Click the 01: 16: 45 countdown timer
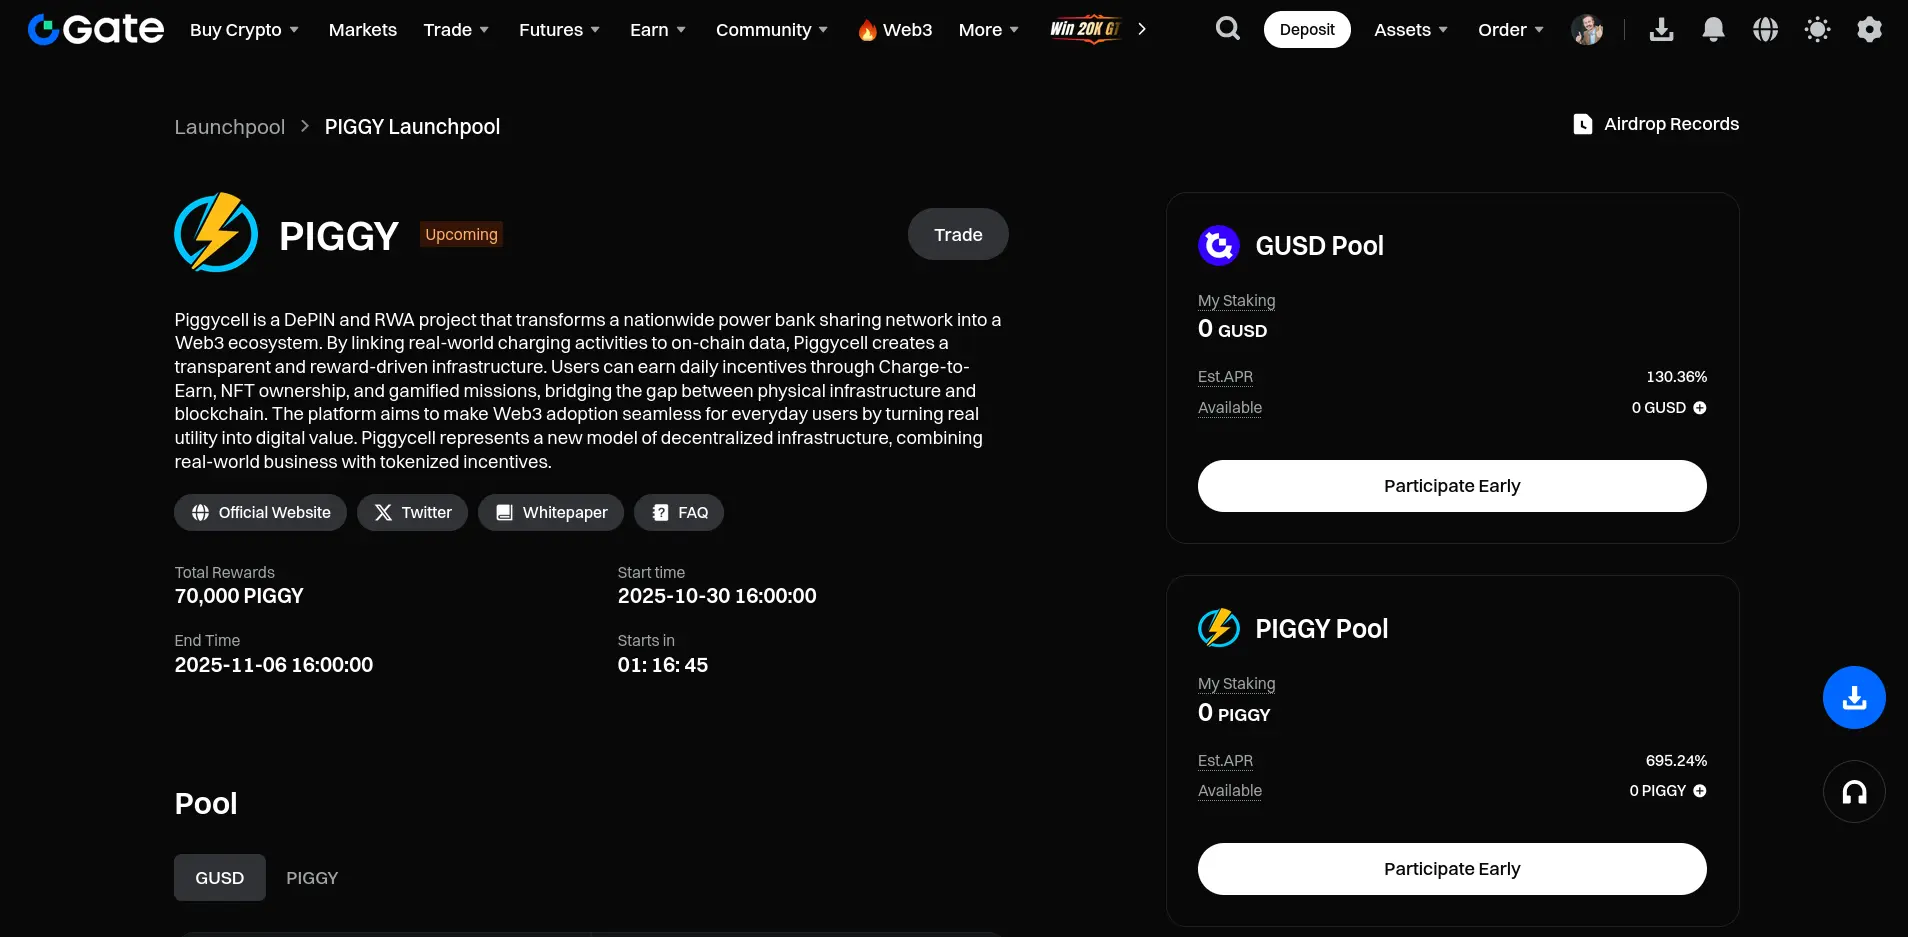The height and width of the screenshot is (937, 1908). pos(663,665)
